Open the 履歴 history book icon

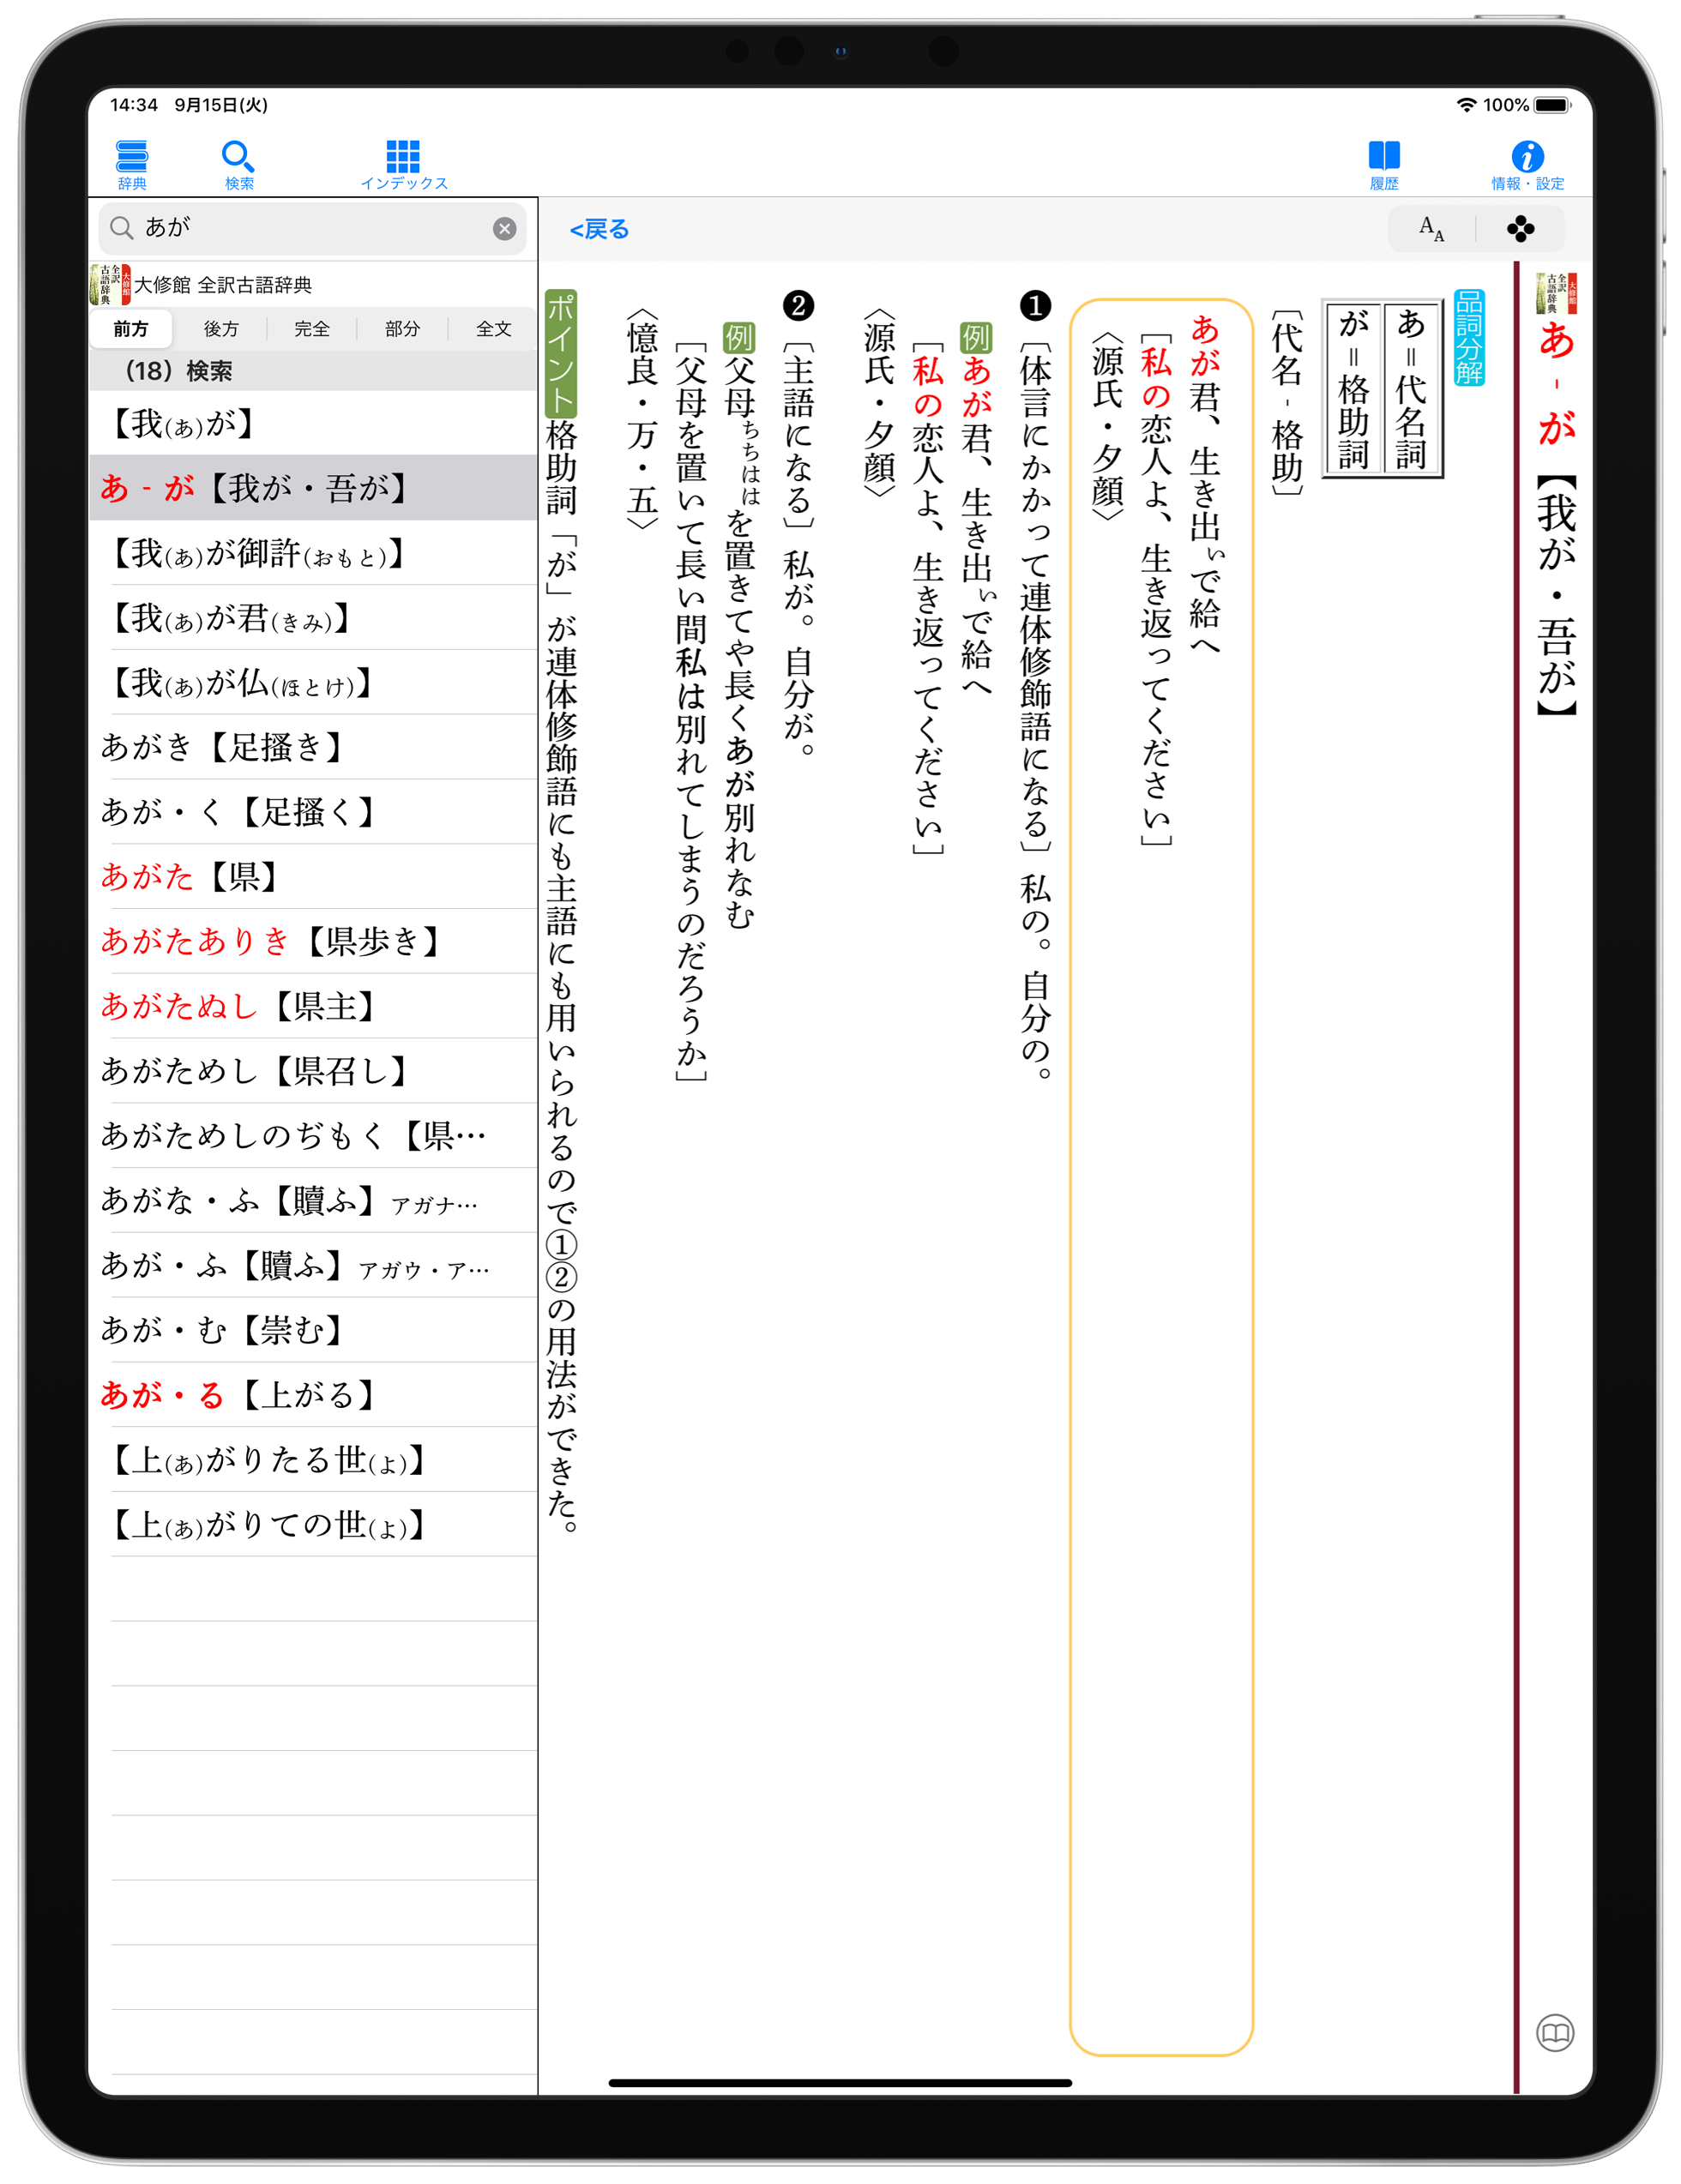click(x=1384, y=164)
